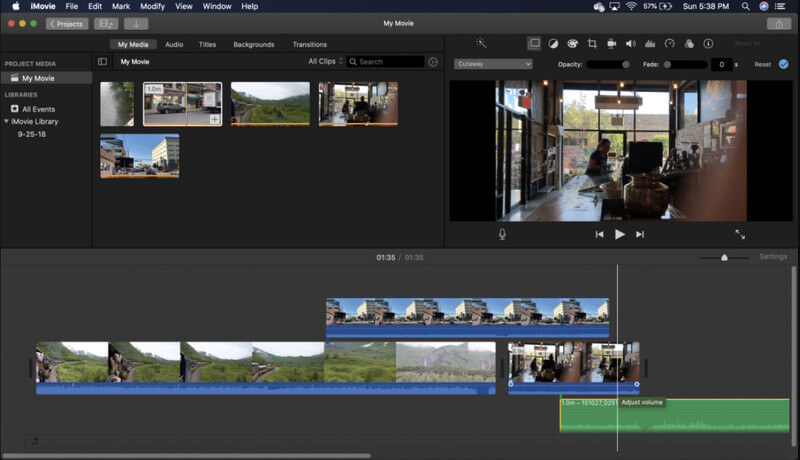This screenshot has width=800, height=460.
Task: Click the blue apply checkmark
Action: pos(783,64)
